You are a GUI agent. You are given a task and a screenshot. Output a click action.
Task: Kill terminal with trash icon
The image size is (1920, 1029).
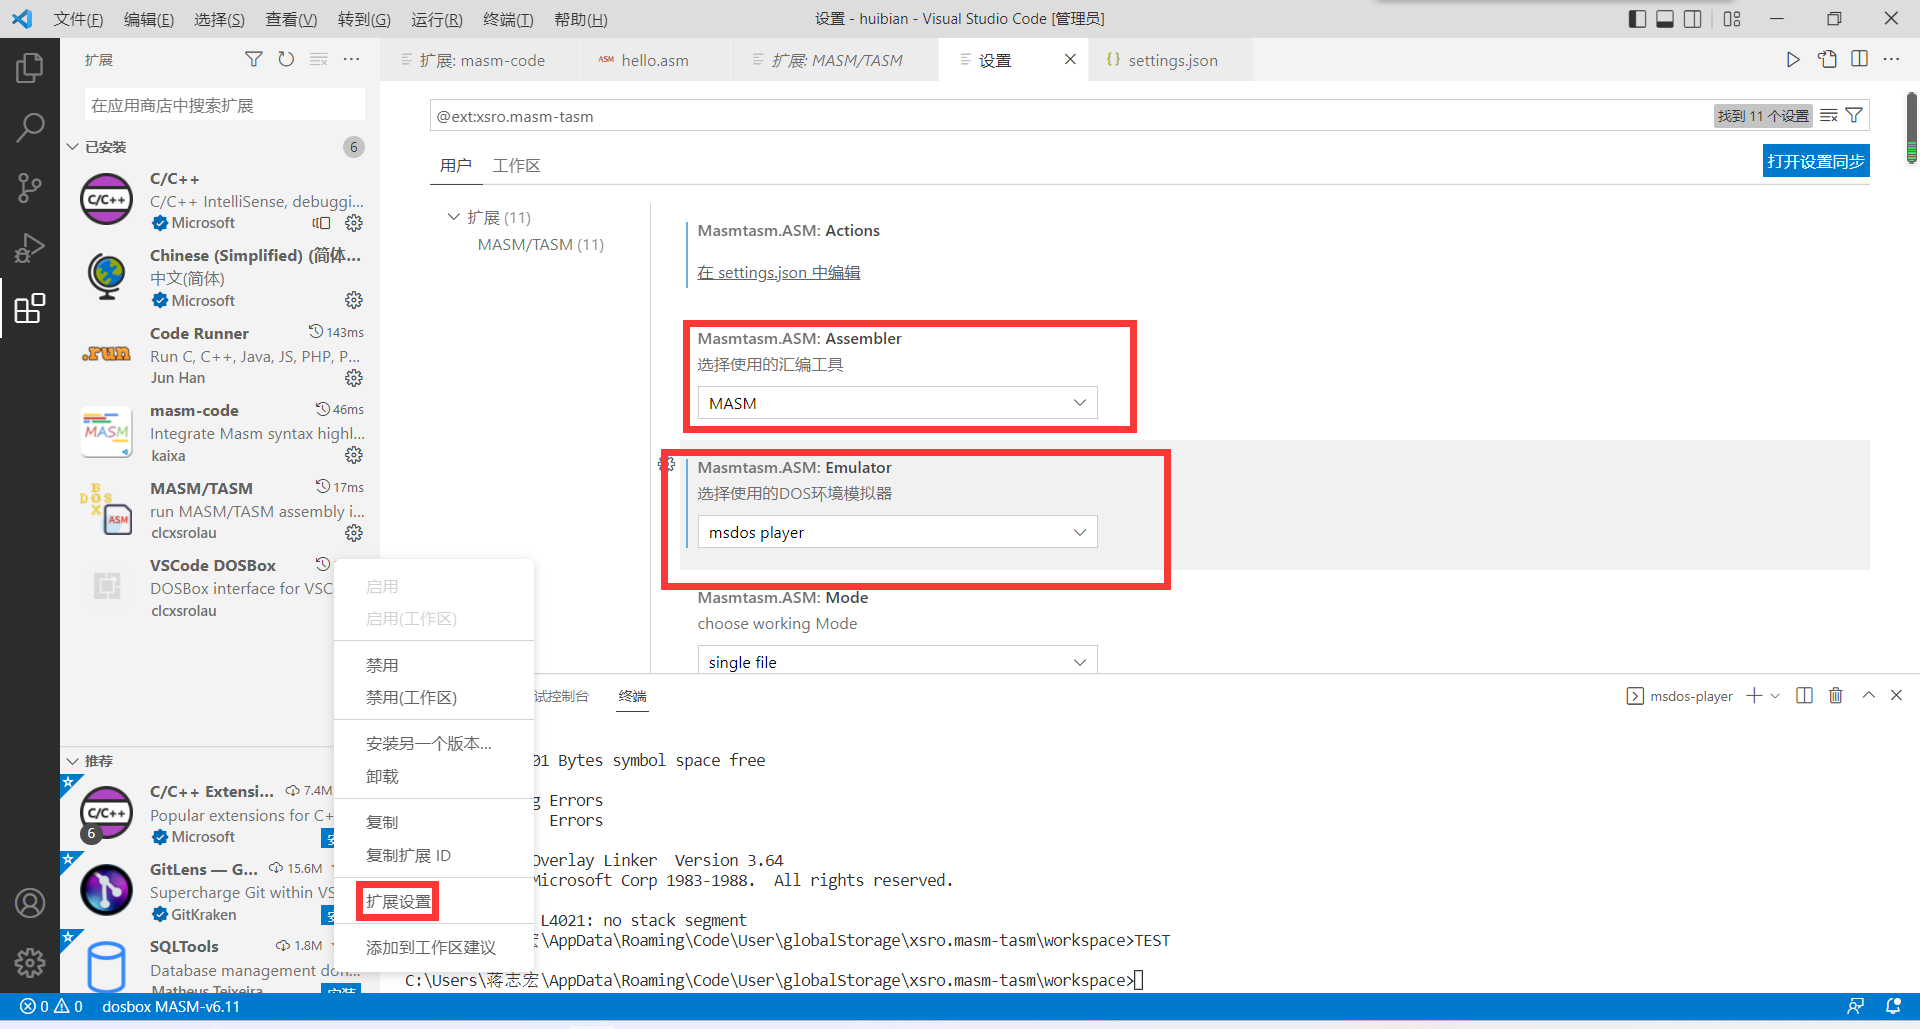click(1836, 696)
